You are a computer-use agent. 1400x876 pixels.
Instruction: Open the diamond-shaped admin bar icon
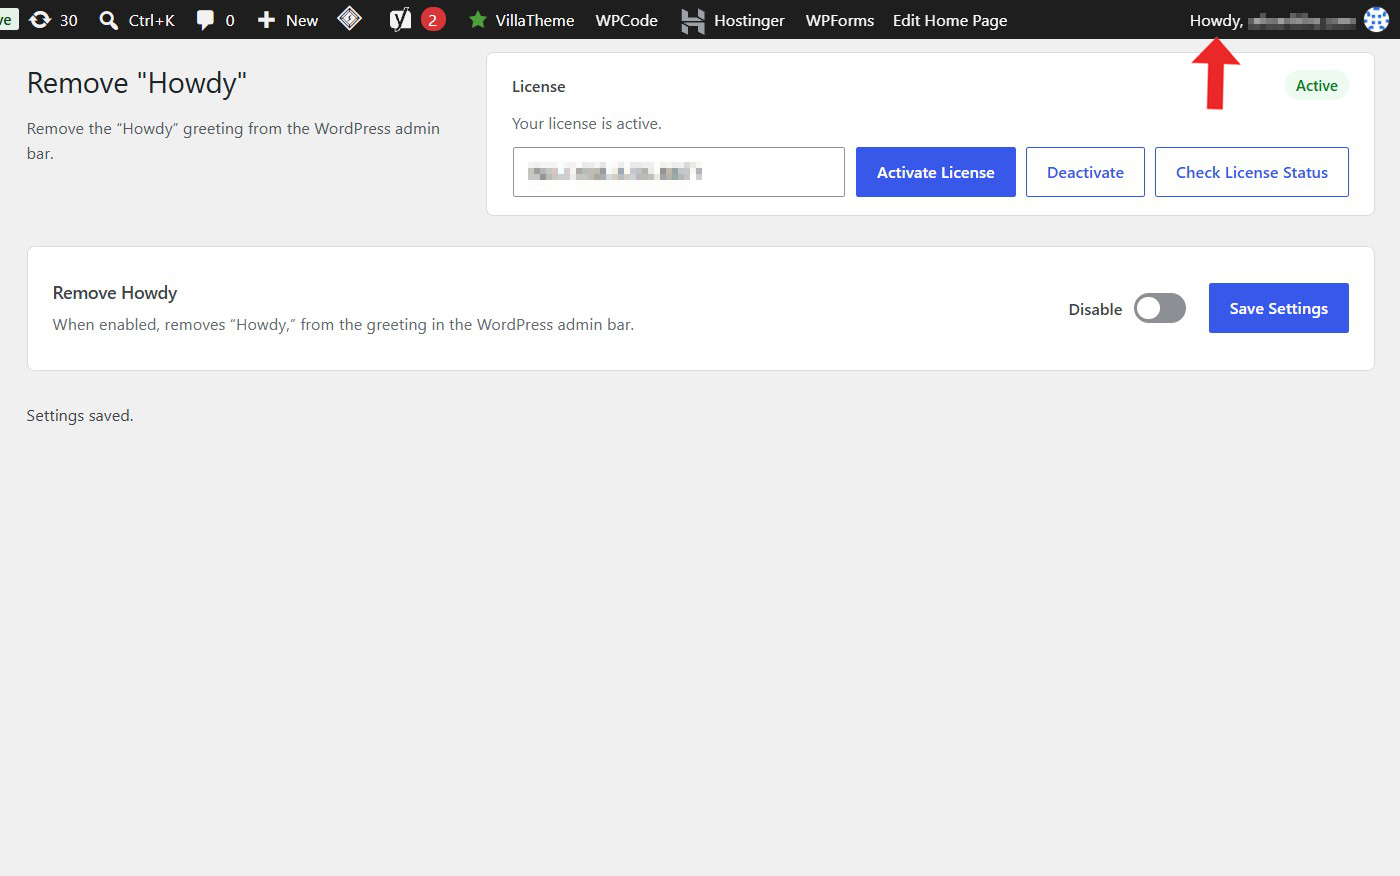350,19
